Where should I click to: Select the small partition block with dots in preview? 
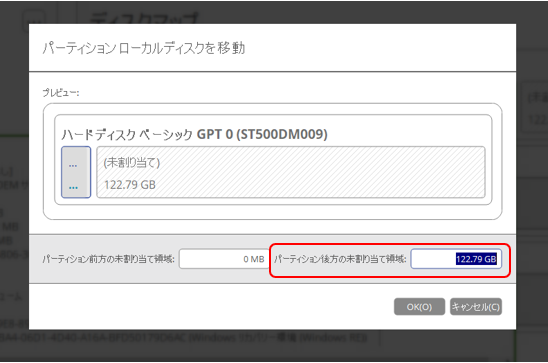[76, 172]
